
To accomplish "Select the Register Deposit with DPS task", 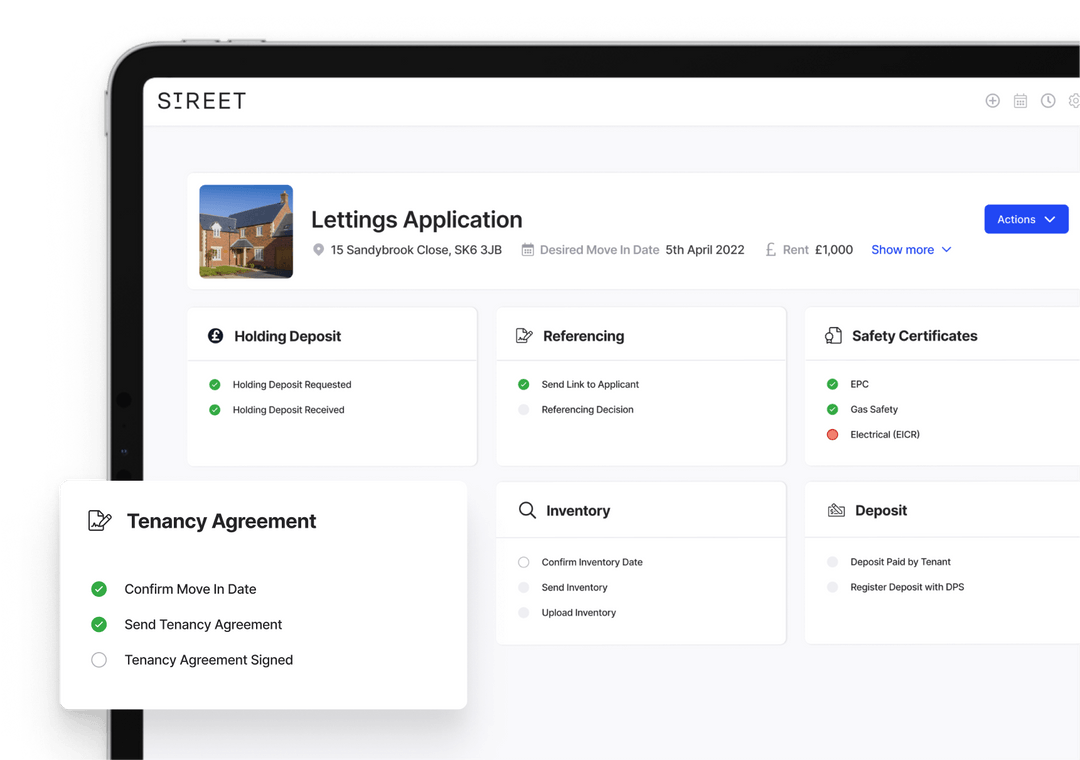I will [x=905, y=587].
